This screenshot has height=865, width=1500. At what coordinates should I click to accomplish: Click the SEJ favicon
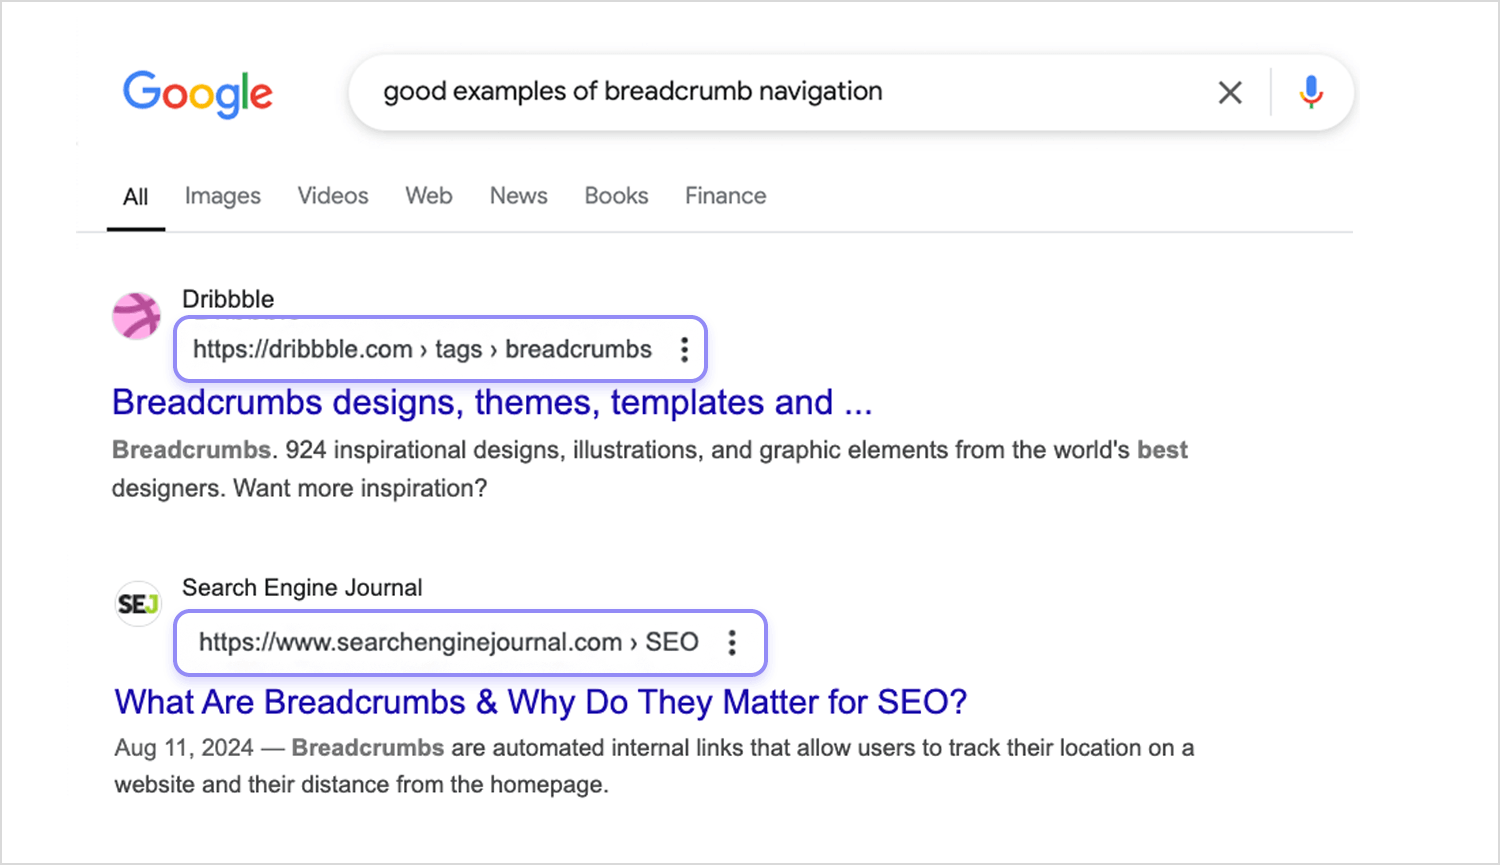(138, 604)
